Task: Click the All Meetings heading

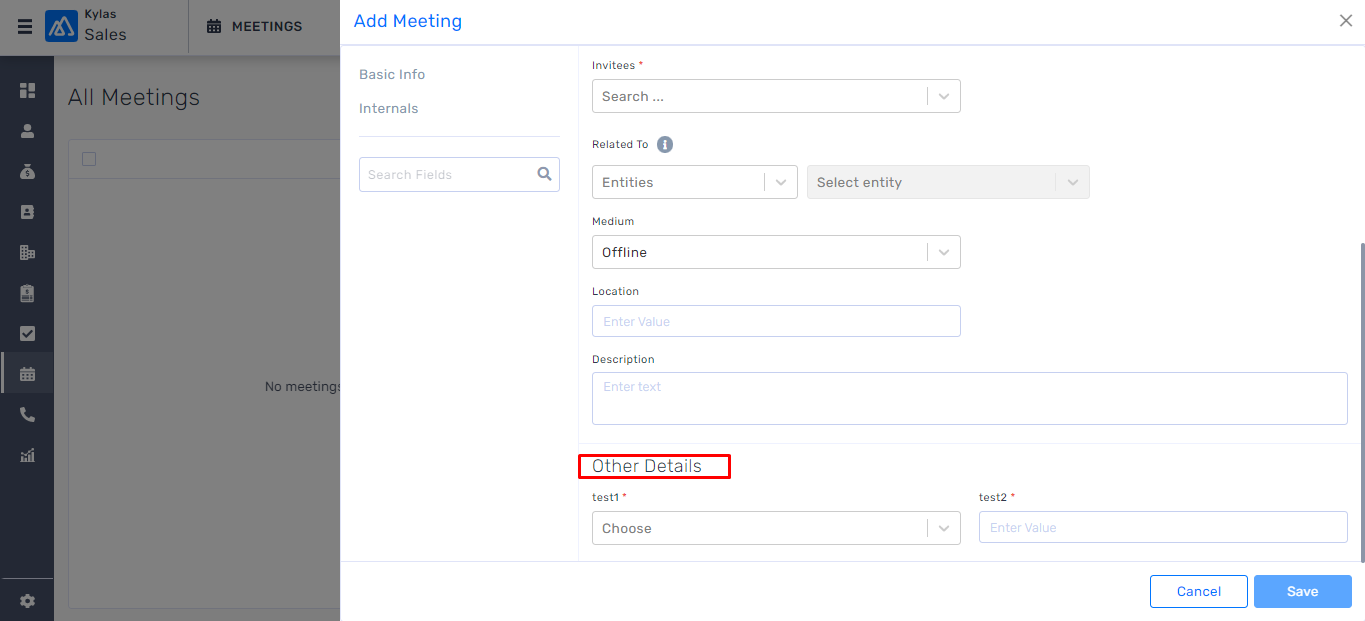Action: tap(134, 97)
